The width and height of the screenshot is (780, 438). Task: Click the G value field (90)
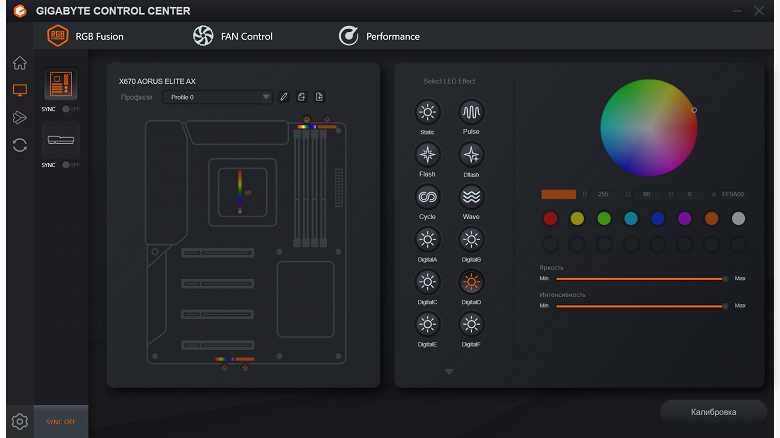[646, 194]
